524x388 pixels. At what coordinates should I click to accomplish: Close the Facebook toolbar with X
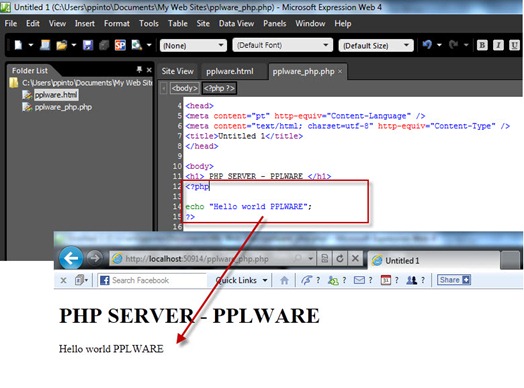pos(63,280)
